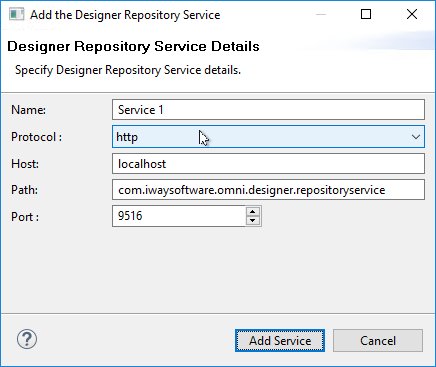Confirm with the Add Service button
This screenshot has height=367, width=436.
coord(280,341)
